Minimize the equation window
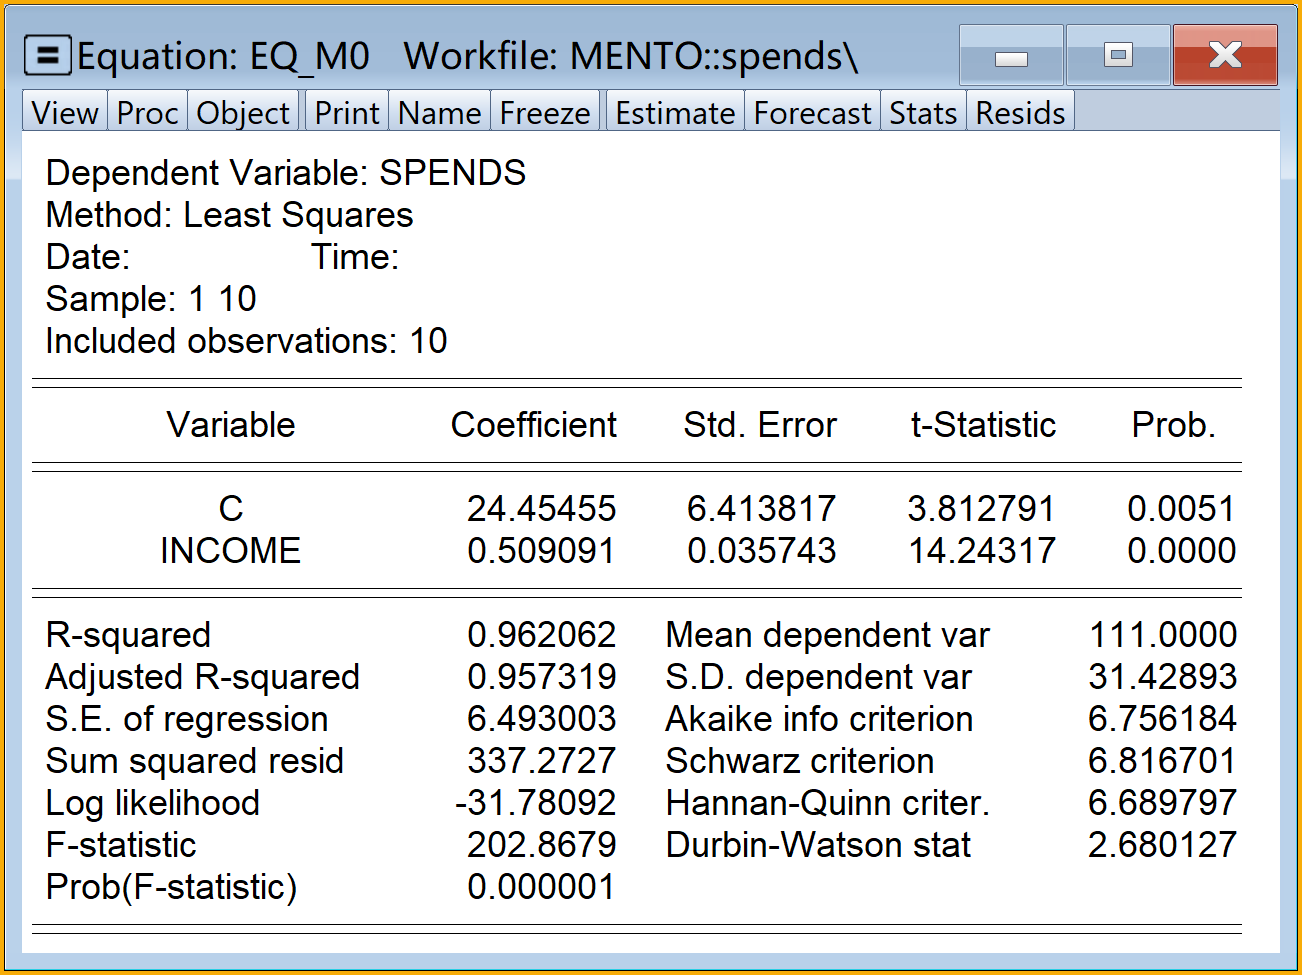This screenshot has width=1302, height=975. pos(1011,56)
